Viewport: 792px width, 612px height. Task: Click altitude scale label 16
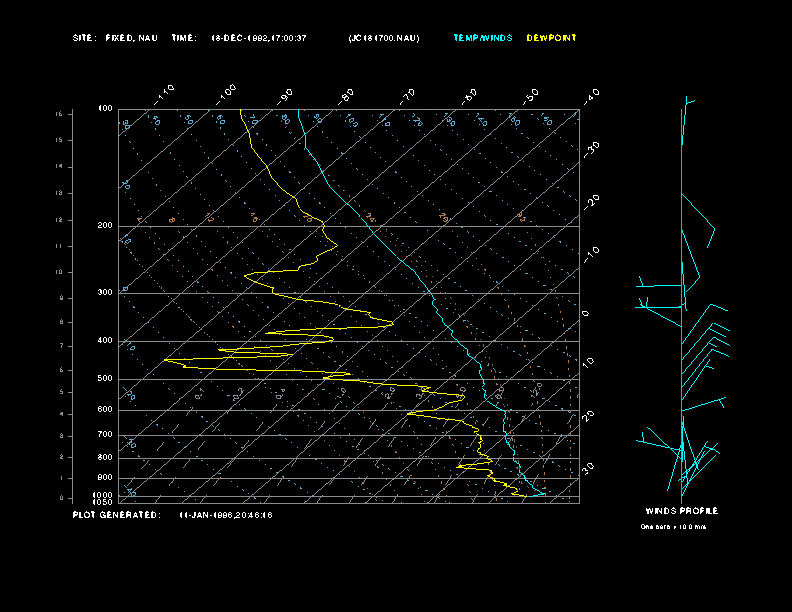(x=60, y=114)
